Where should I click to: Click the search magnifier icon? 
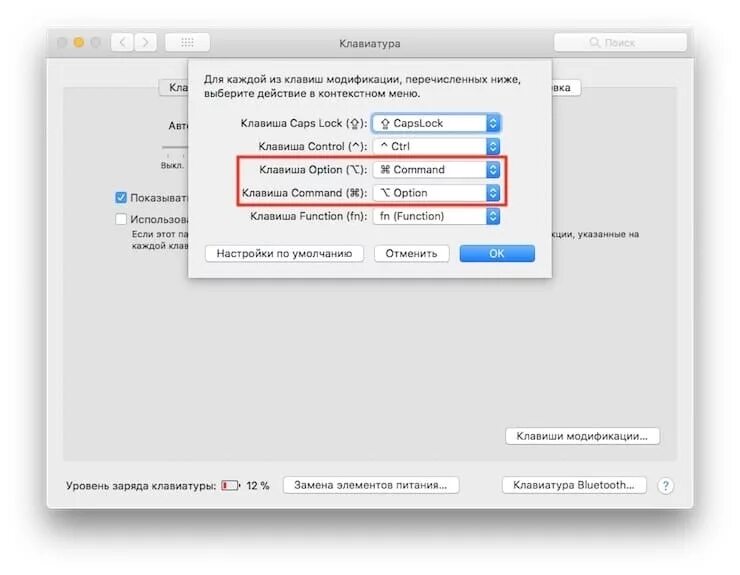pyautogui.click(x=594, y=42)
